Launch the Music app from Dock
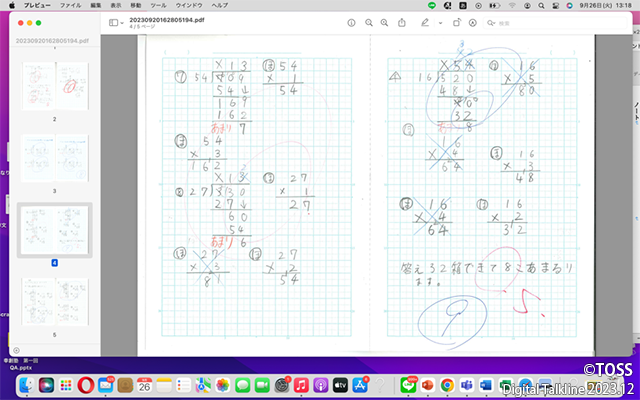This screenshot has width=640, height=400. pyautogui.click(x=301, y=384)
